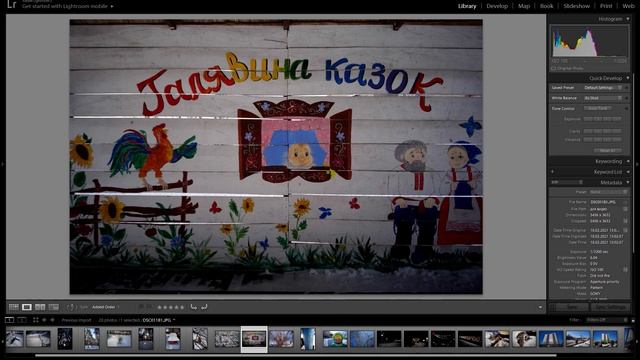Go back using filmstrip left arrow

point(44,320)
